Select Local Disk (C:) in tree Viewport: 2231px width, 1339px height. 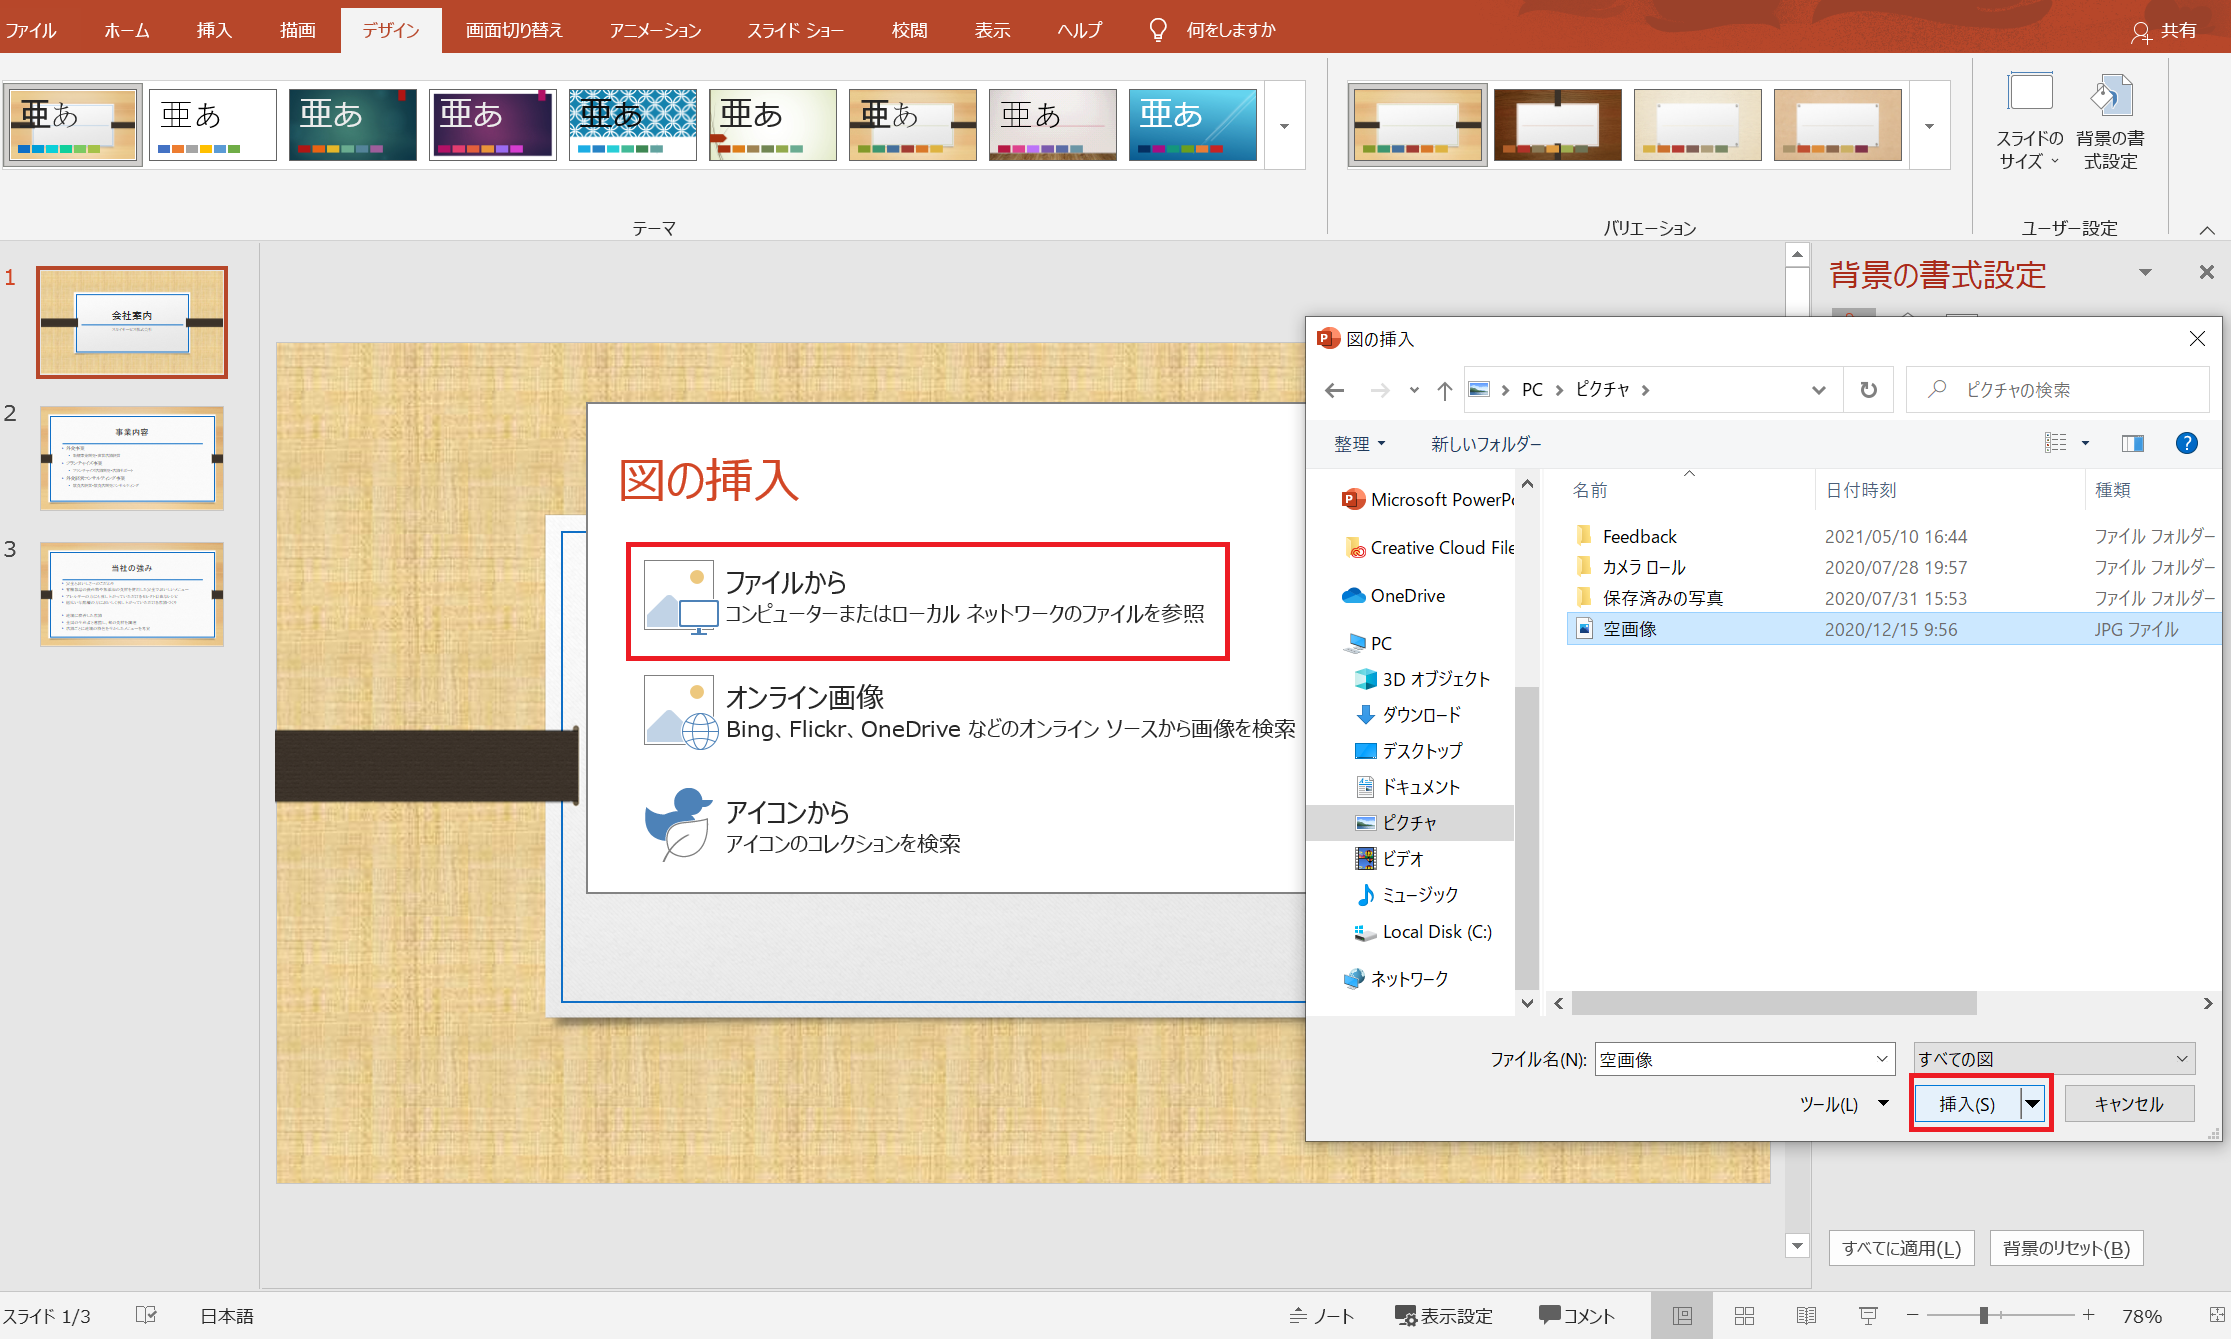tap(1423, 932)
